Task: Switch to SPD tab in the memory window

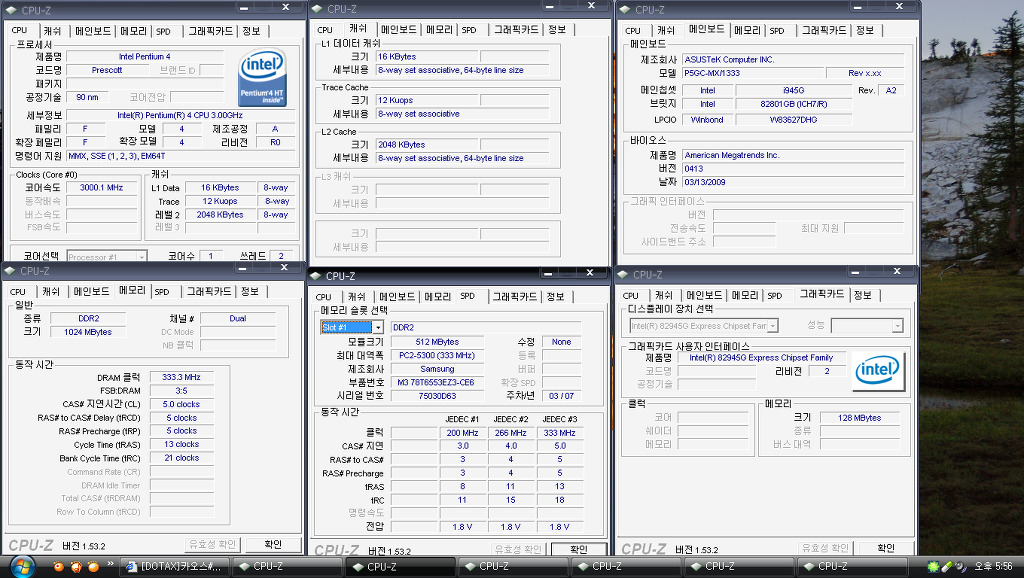Action: click(x=162, y=292)
